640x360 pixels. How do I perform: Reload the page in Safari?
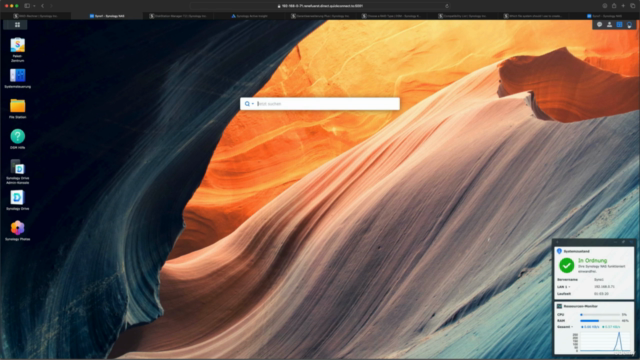coord(447,6)
